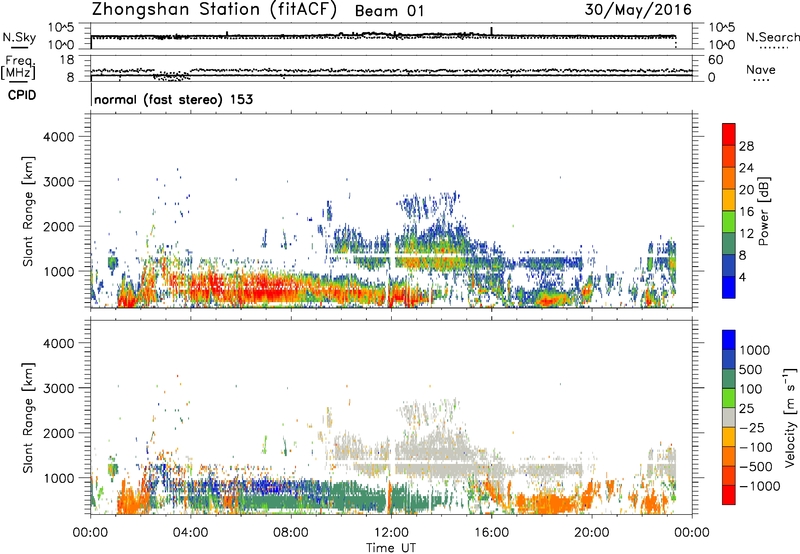Click the '08:00' time tick label
Screen dimensions: 800x554
pos(291,533)
